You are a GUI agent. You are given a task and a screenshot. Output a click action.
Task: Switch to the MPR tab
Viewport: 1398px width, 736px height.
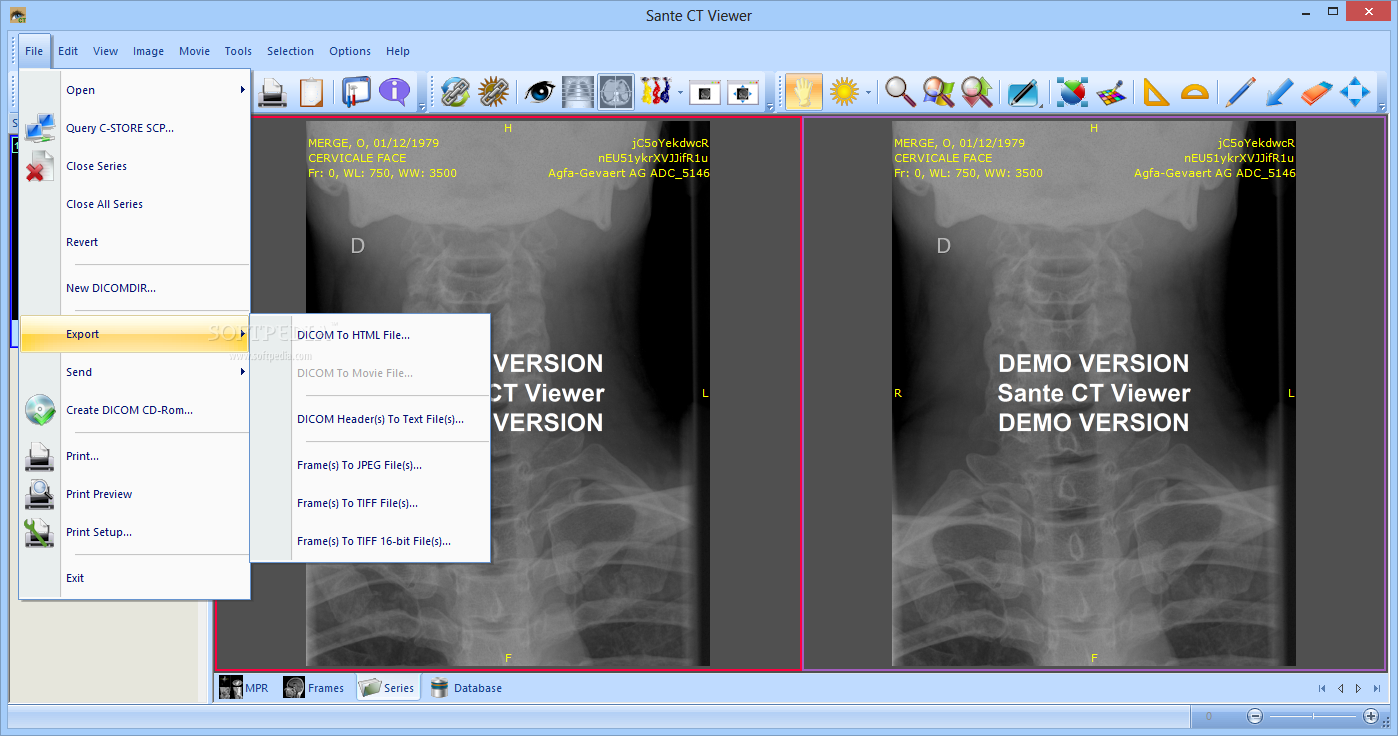(x=245, y=688)
